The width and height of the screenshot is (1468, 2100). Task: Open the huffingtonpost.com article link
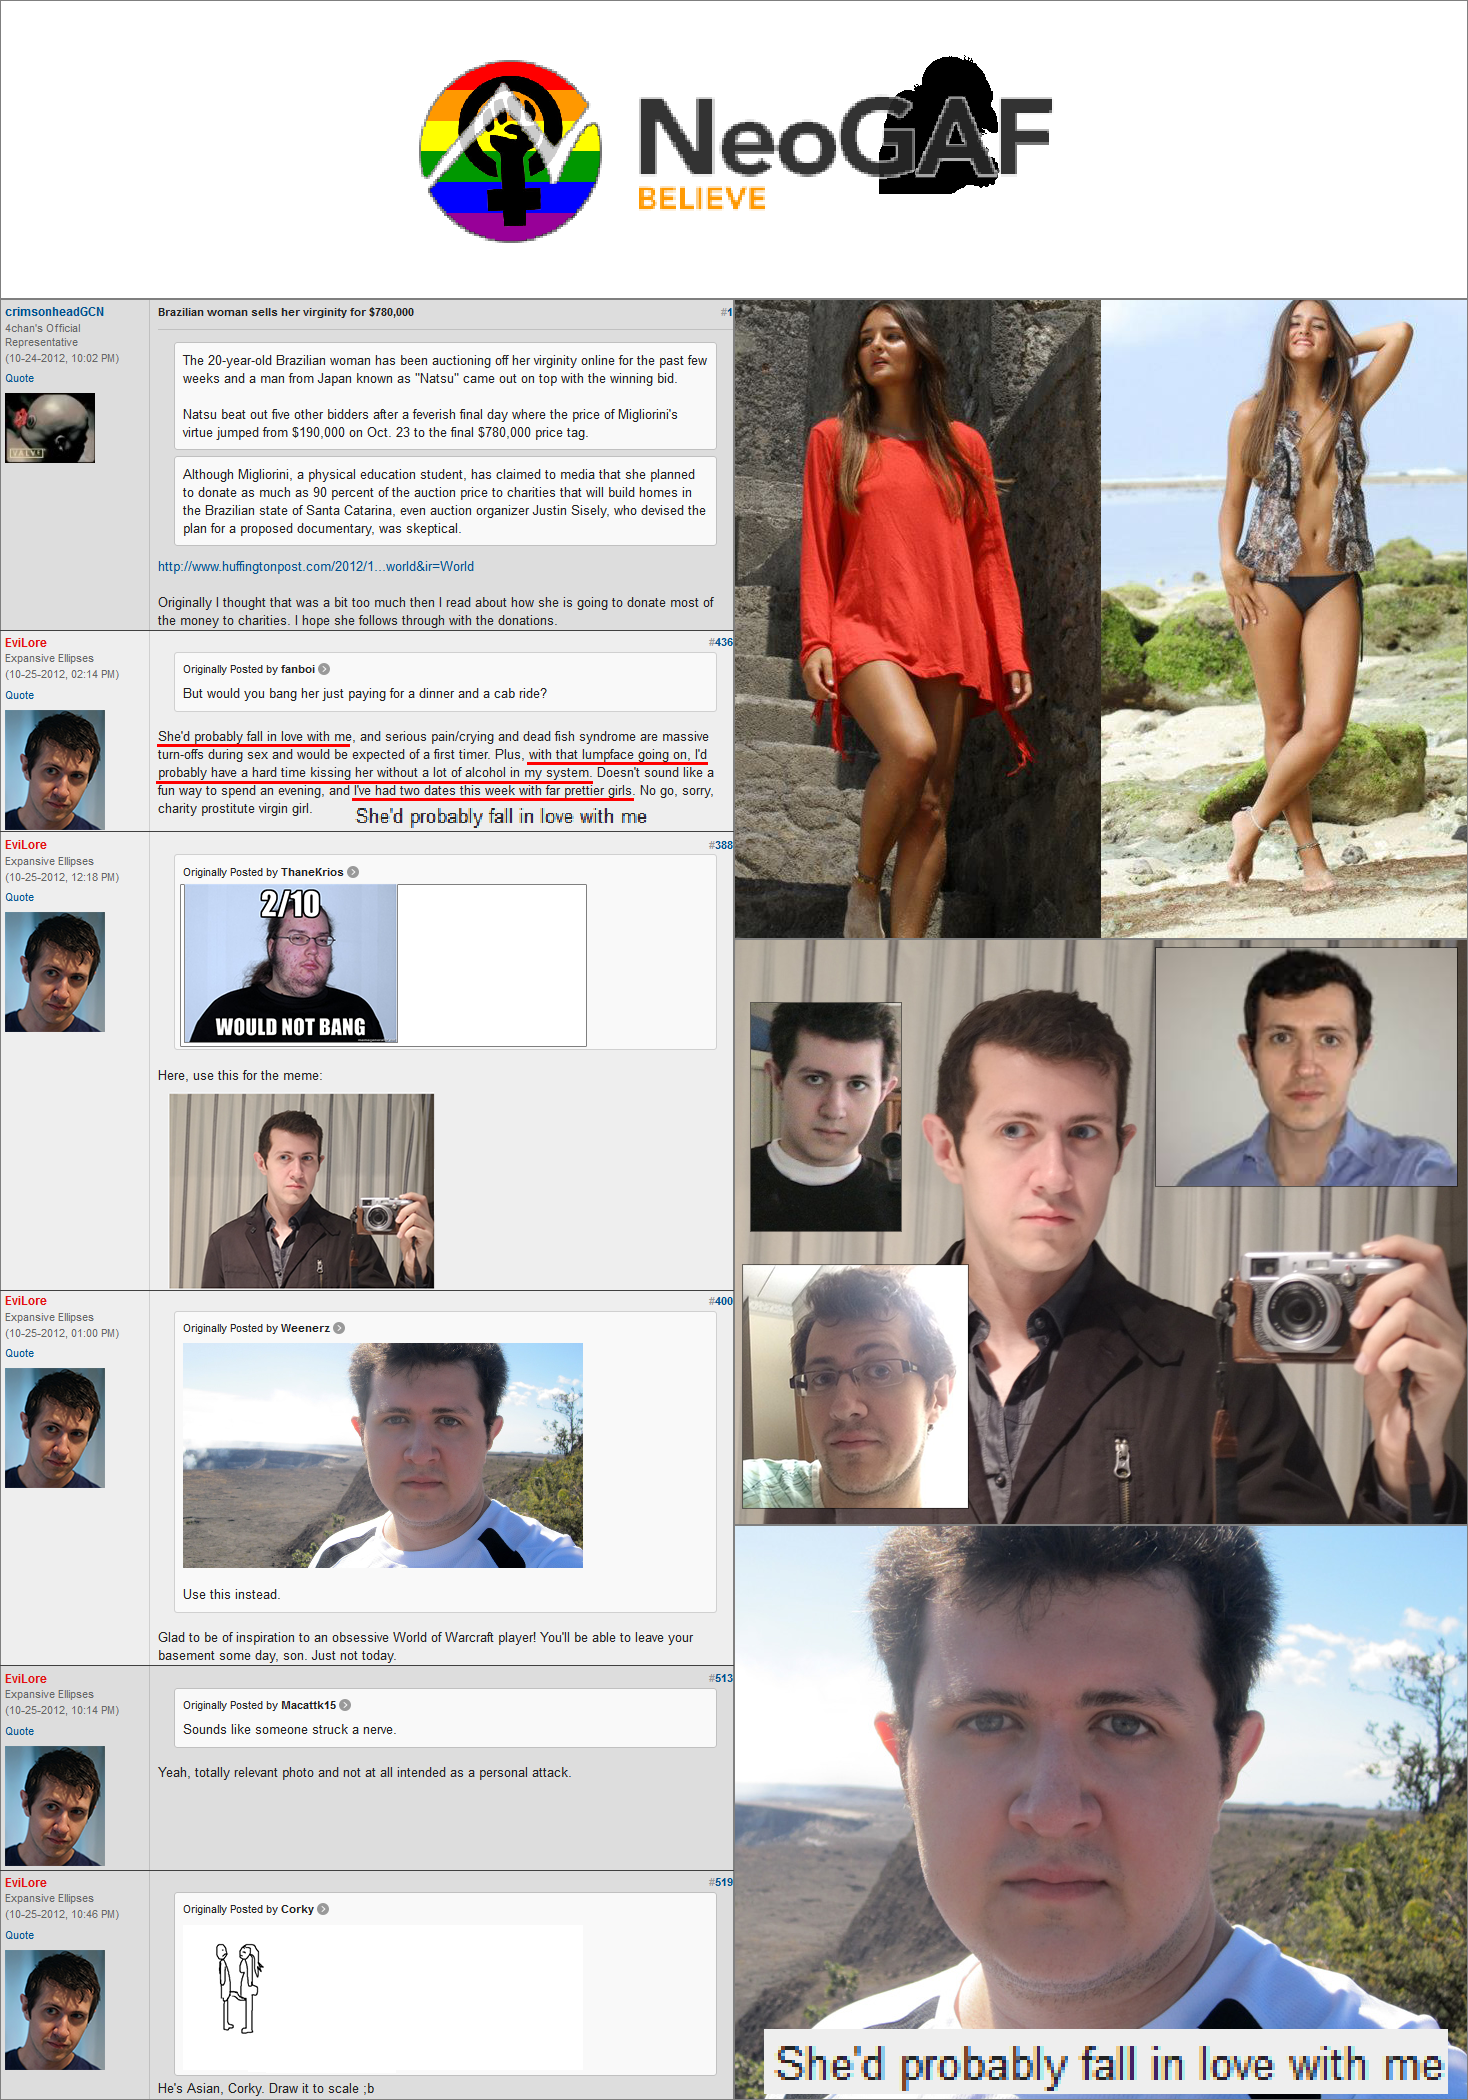[x=315, y=566]
